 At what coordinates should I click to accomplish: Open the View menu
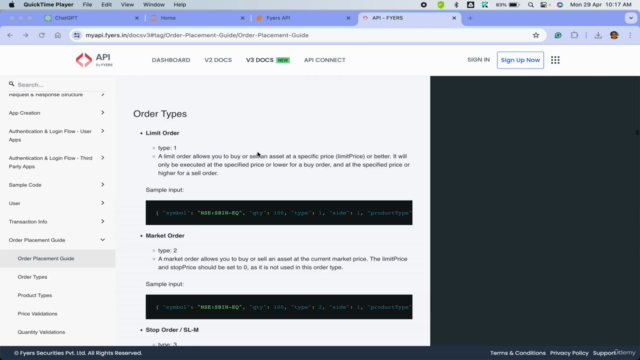point(127,4)
